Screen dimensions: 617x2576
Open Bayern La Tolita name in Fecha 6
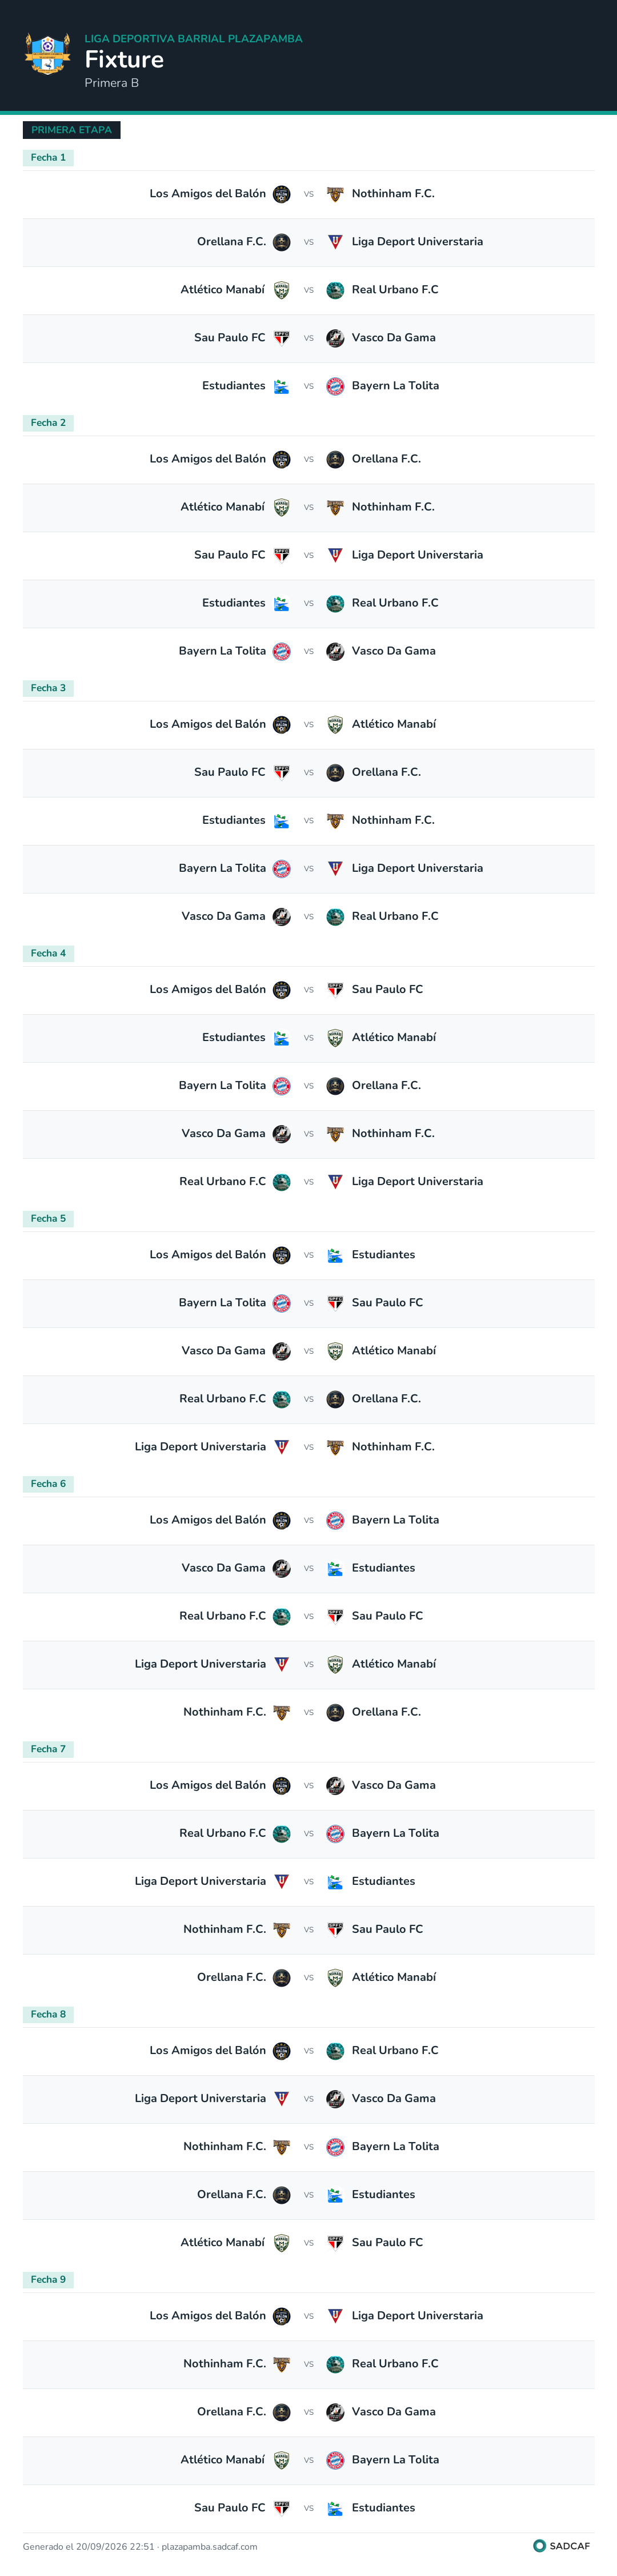tap(395, 1520)
